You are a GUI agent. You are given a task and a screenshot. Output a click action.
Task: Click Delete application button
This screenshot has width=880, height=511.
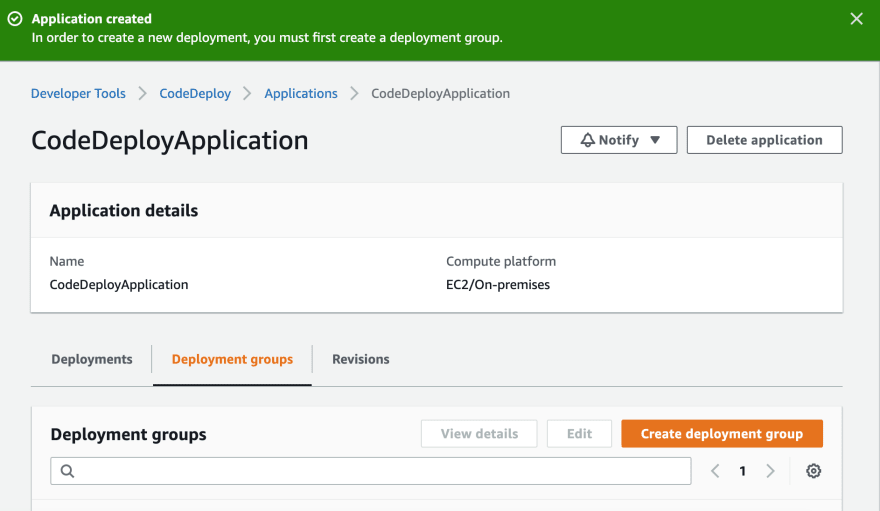pyautogui.click(x=764, y=140)
